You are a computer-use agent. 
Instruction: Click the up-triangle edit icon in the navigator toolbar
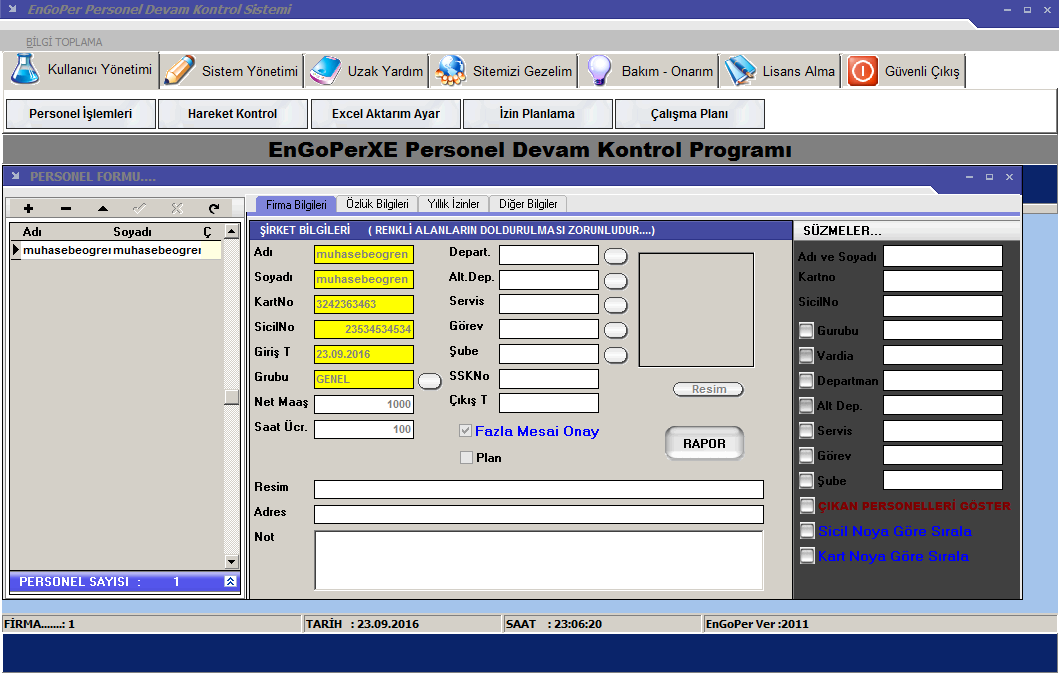tap(103, 209)
